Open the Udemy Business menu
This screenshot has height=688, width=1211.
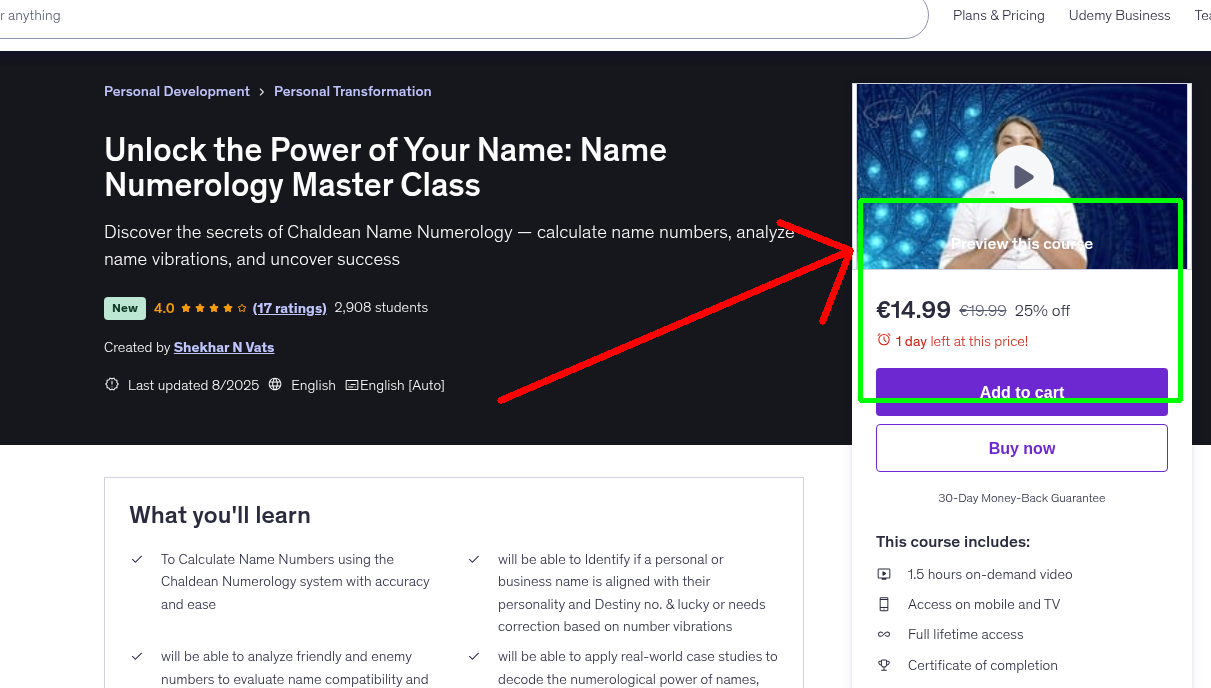(1119, 15)
